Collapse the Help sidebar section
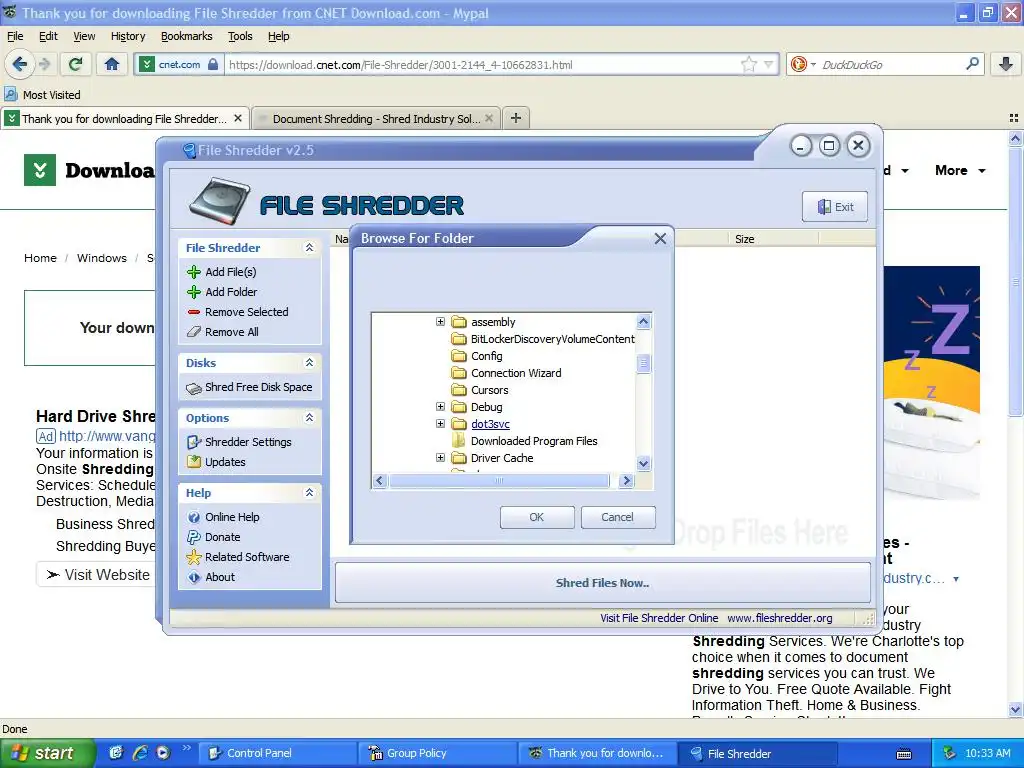The width and height of the screenshot is (1024, 768). click(310, 492)
